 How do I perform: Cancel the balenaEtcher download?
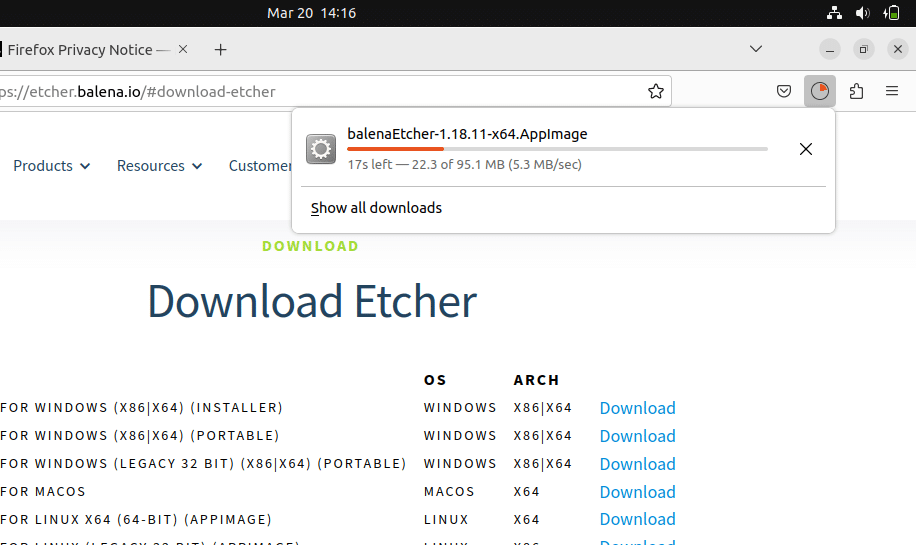tap(806, 149)
